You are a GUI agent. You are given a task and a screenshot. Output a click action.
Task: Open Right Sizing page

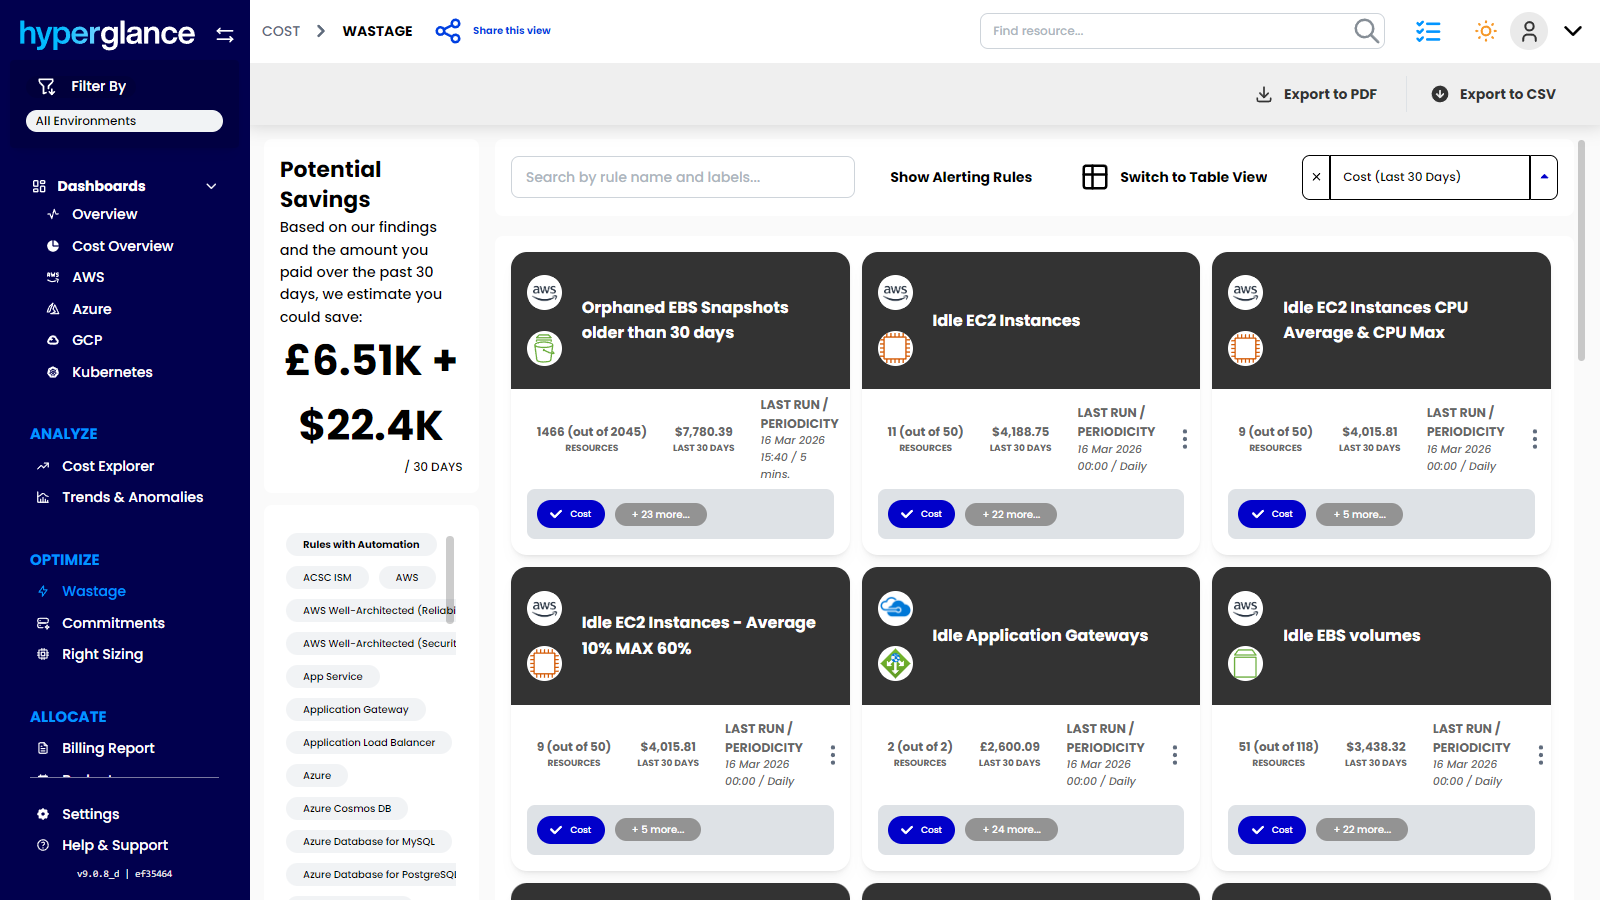[102, 654]
